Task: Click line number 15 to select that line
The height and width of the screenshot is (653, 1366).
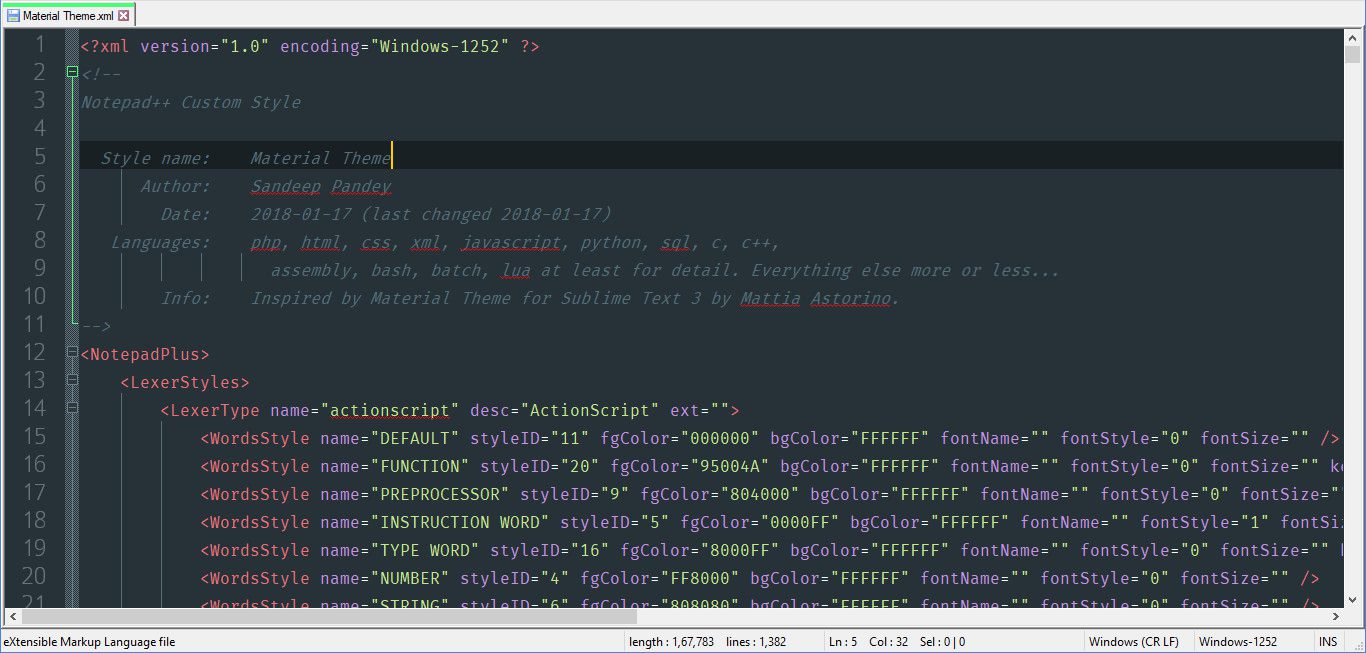Action: pos(35,437)
